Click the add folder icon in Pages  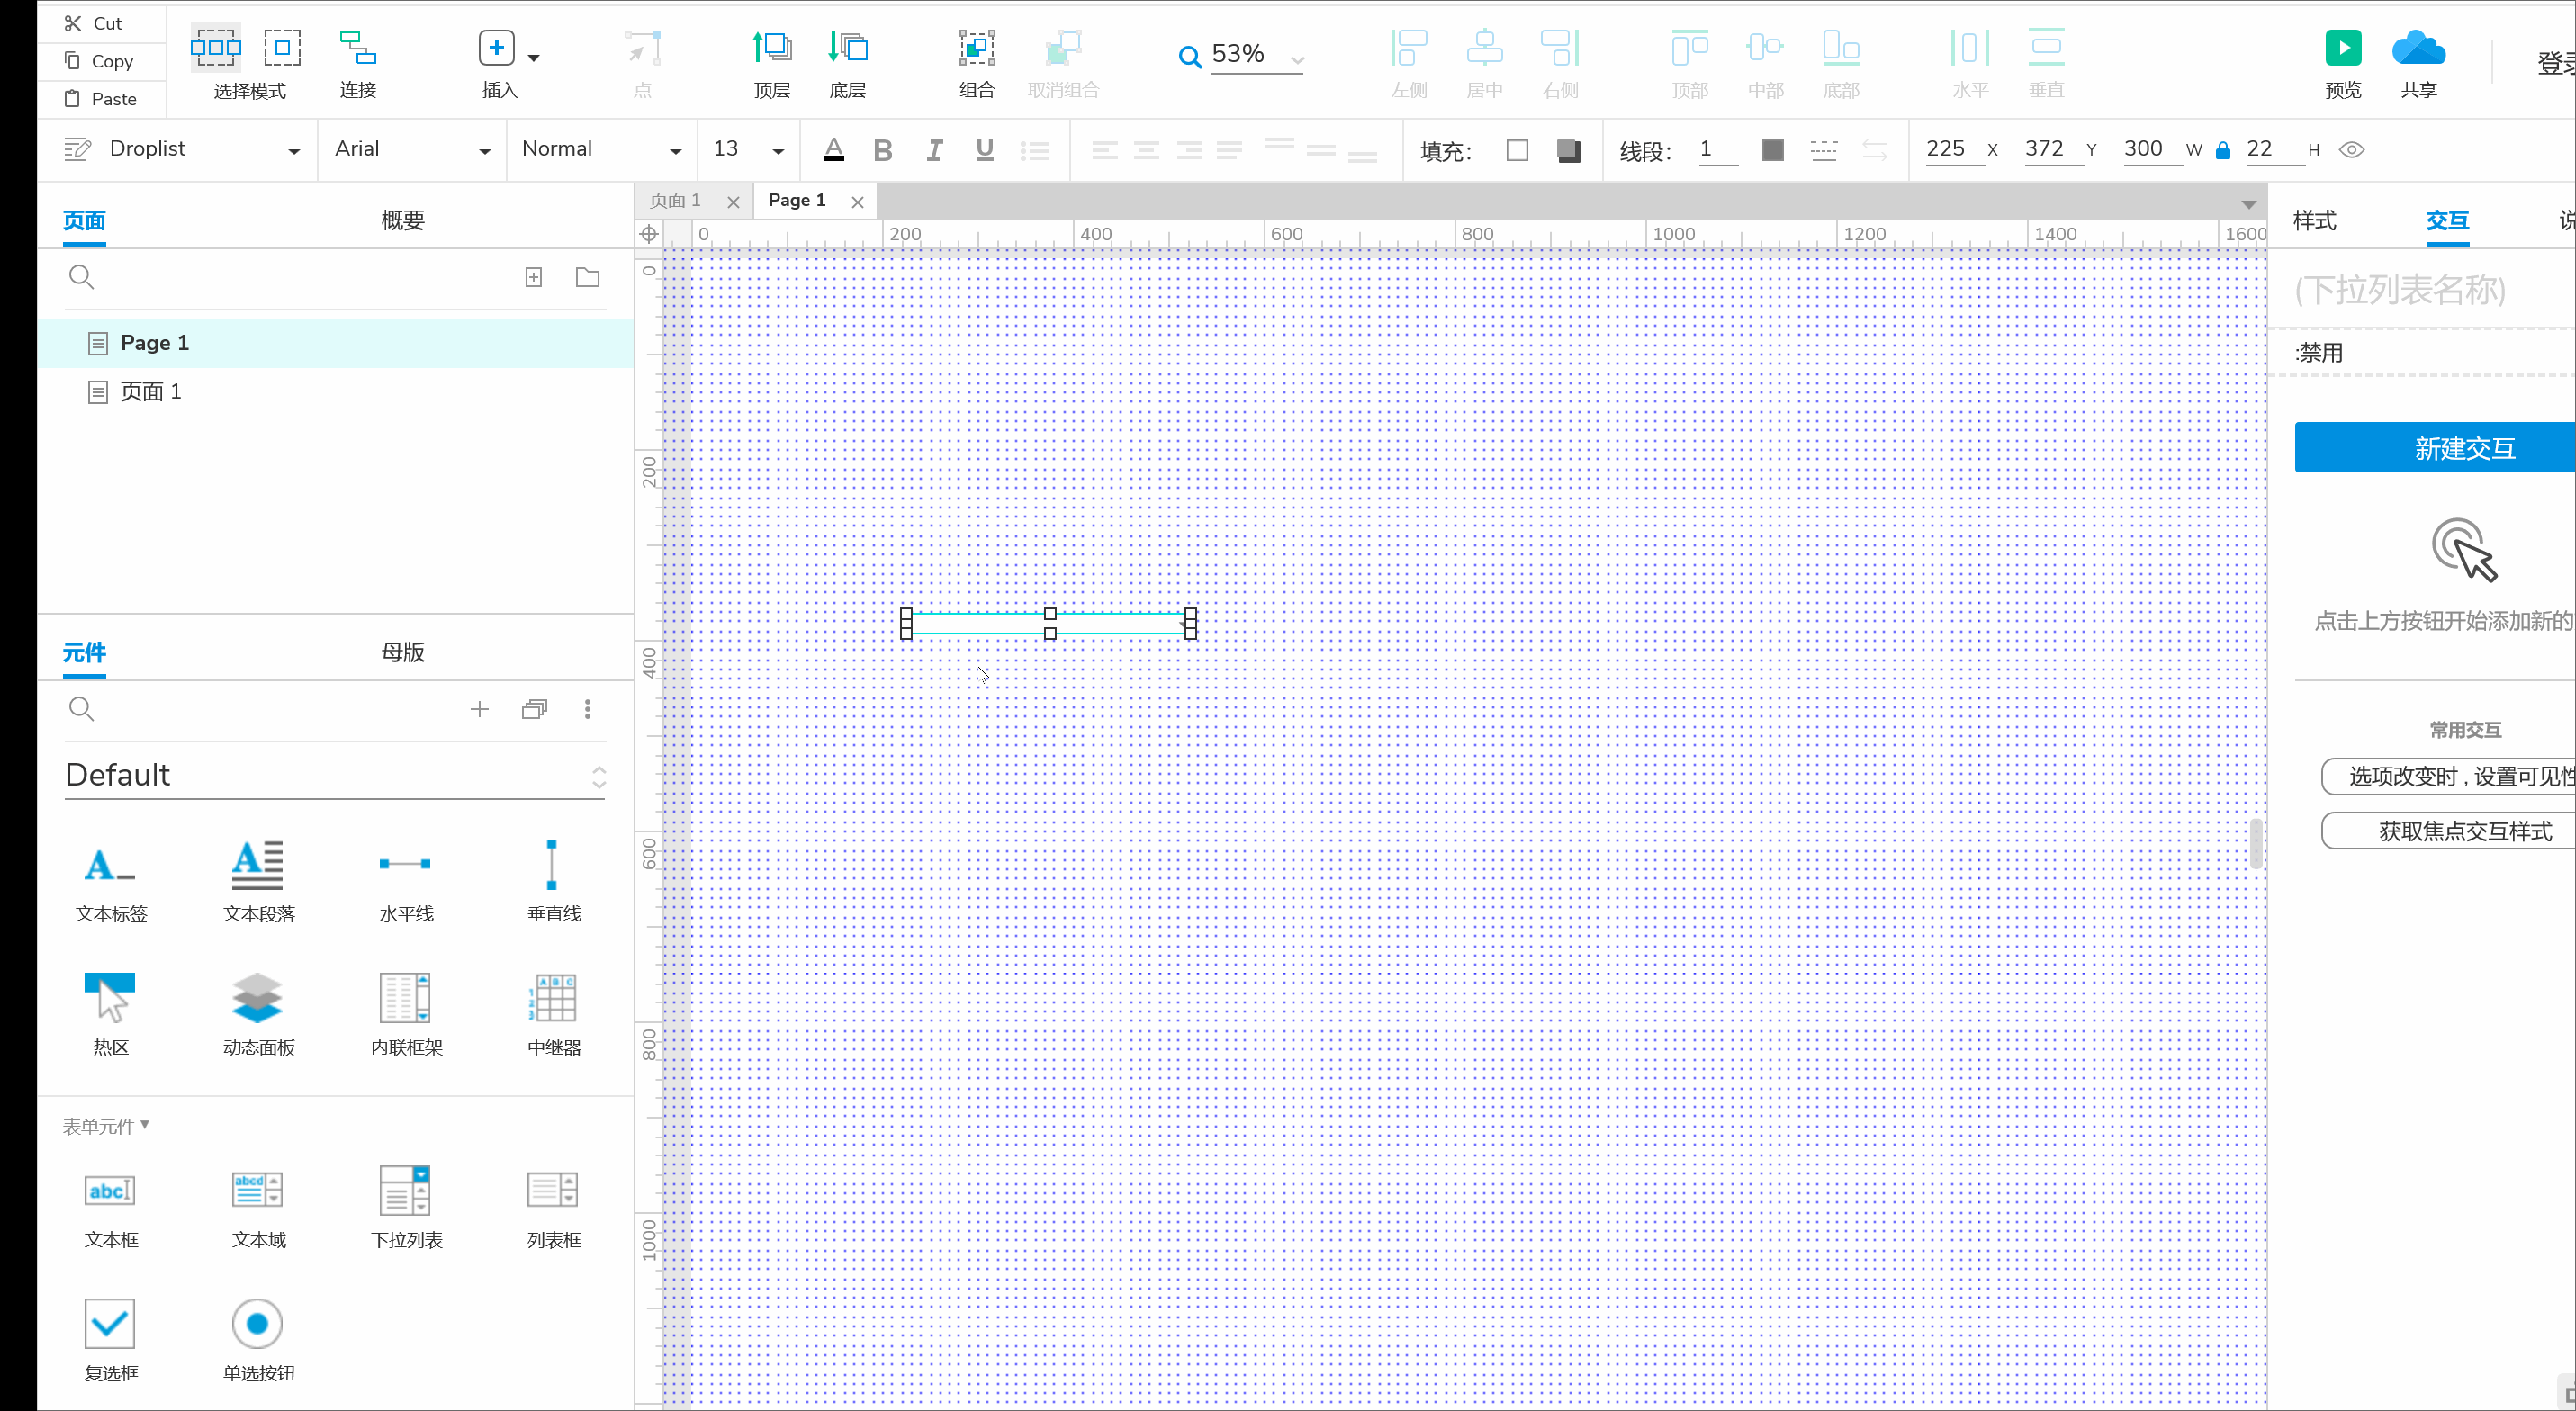pos(587,277)
